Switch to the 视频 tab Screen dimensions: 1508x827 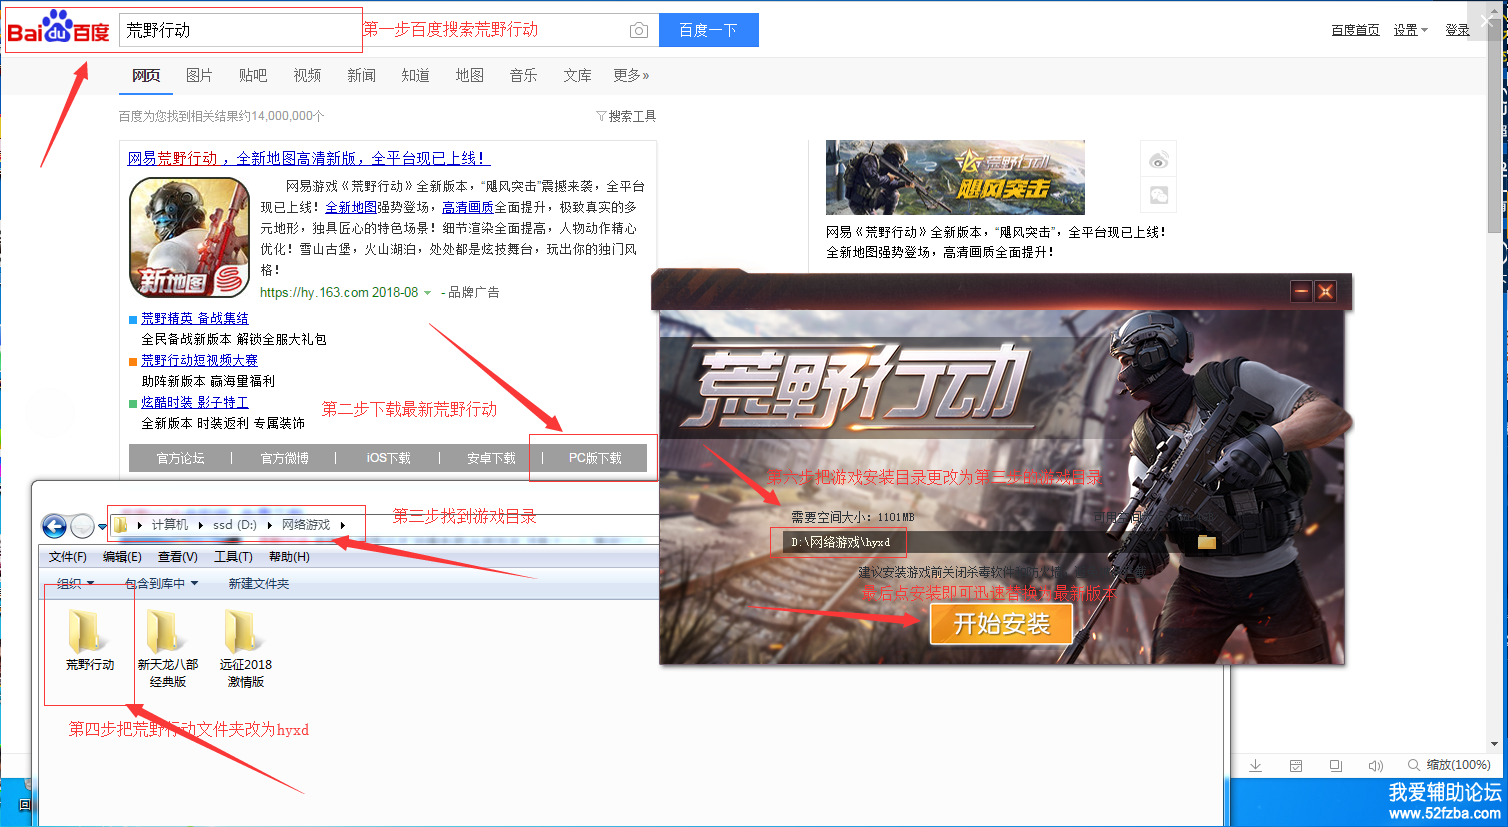307,75
